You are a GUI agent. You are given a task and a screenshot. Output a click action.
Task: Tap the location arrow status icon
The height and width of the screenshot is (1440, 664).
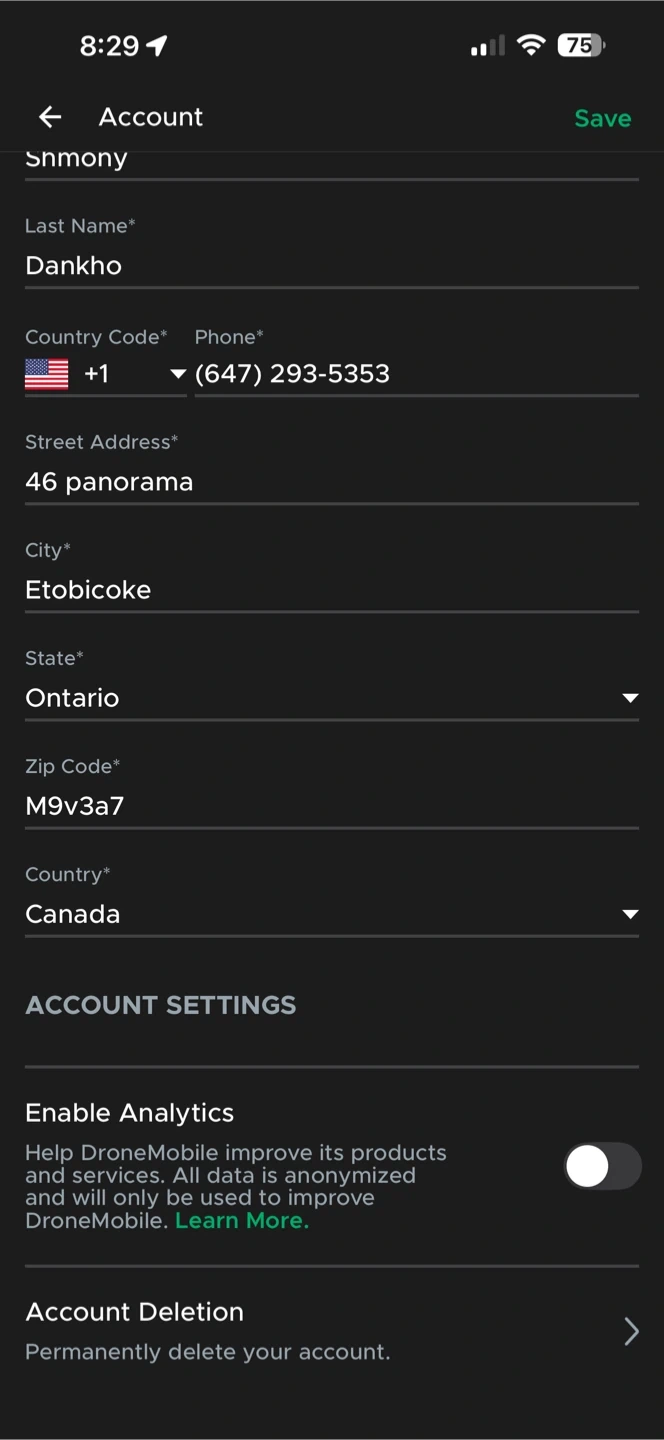tap(157, 46)
